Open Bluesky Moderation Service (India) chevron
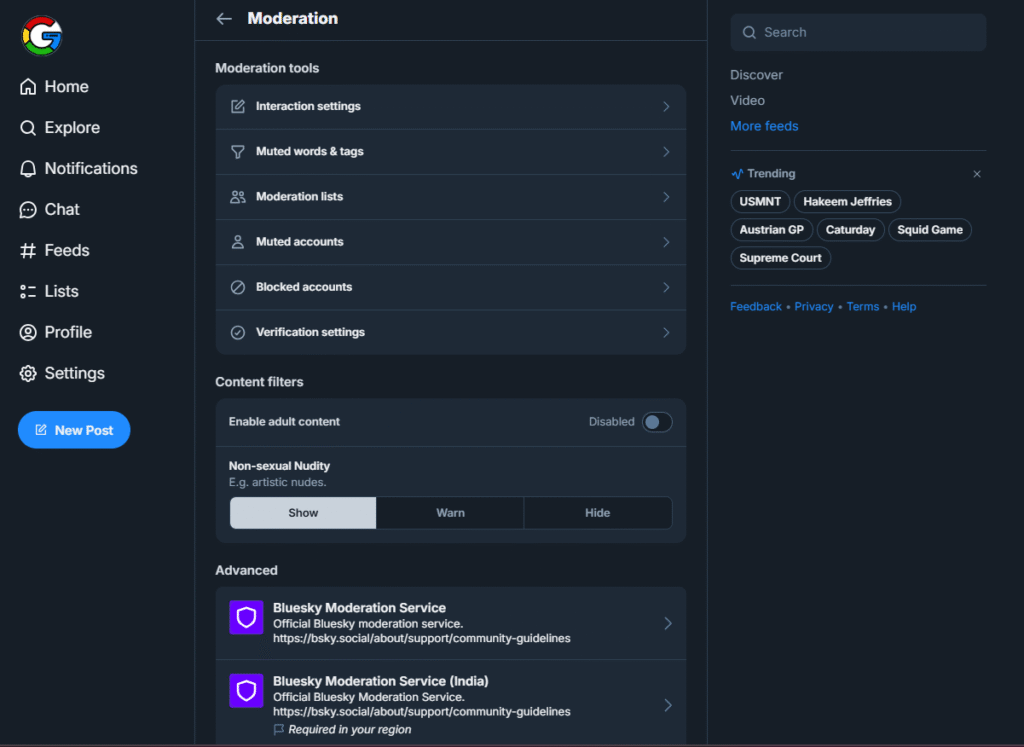This screenshot has height=747, width=1024. [667, 705]
